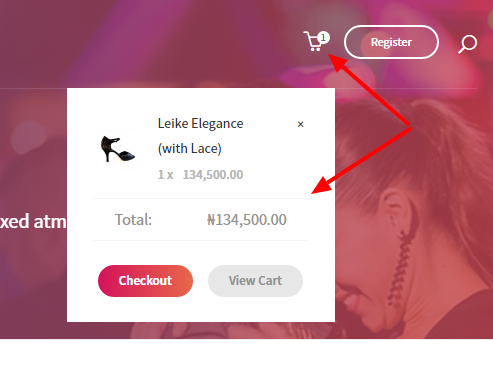Click the (with Lace) product name line

[190, 148]
